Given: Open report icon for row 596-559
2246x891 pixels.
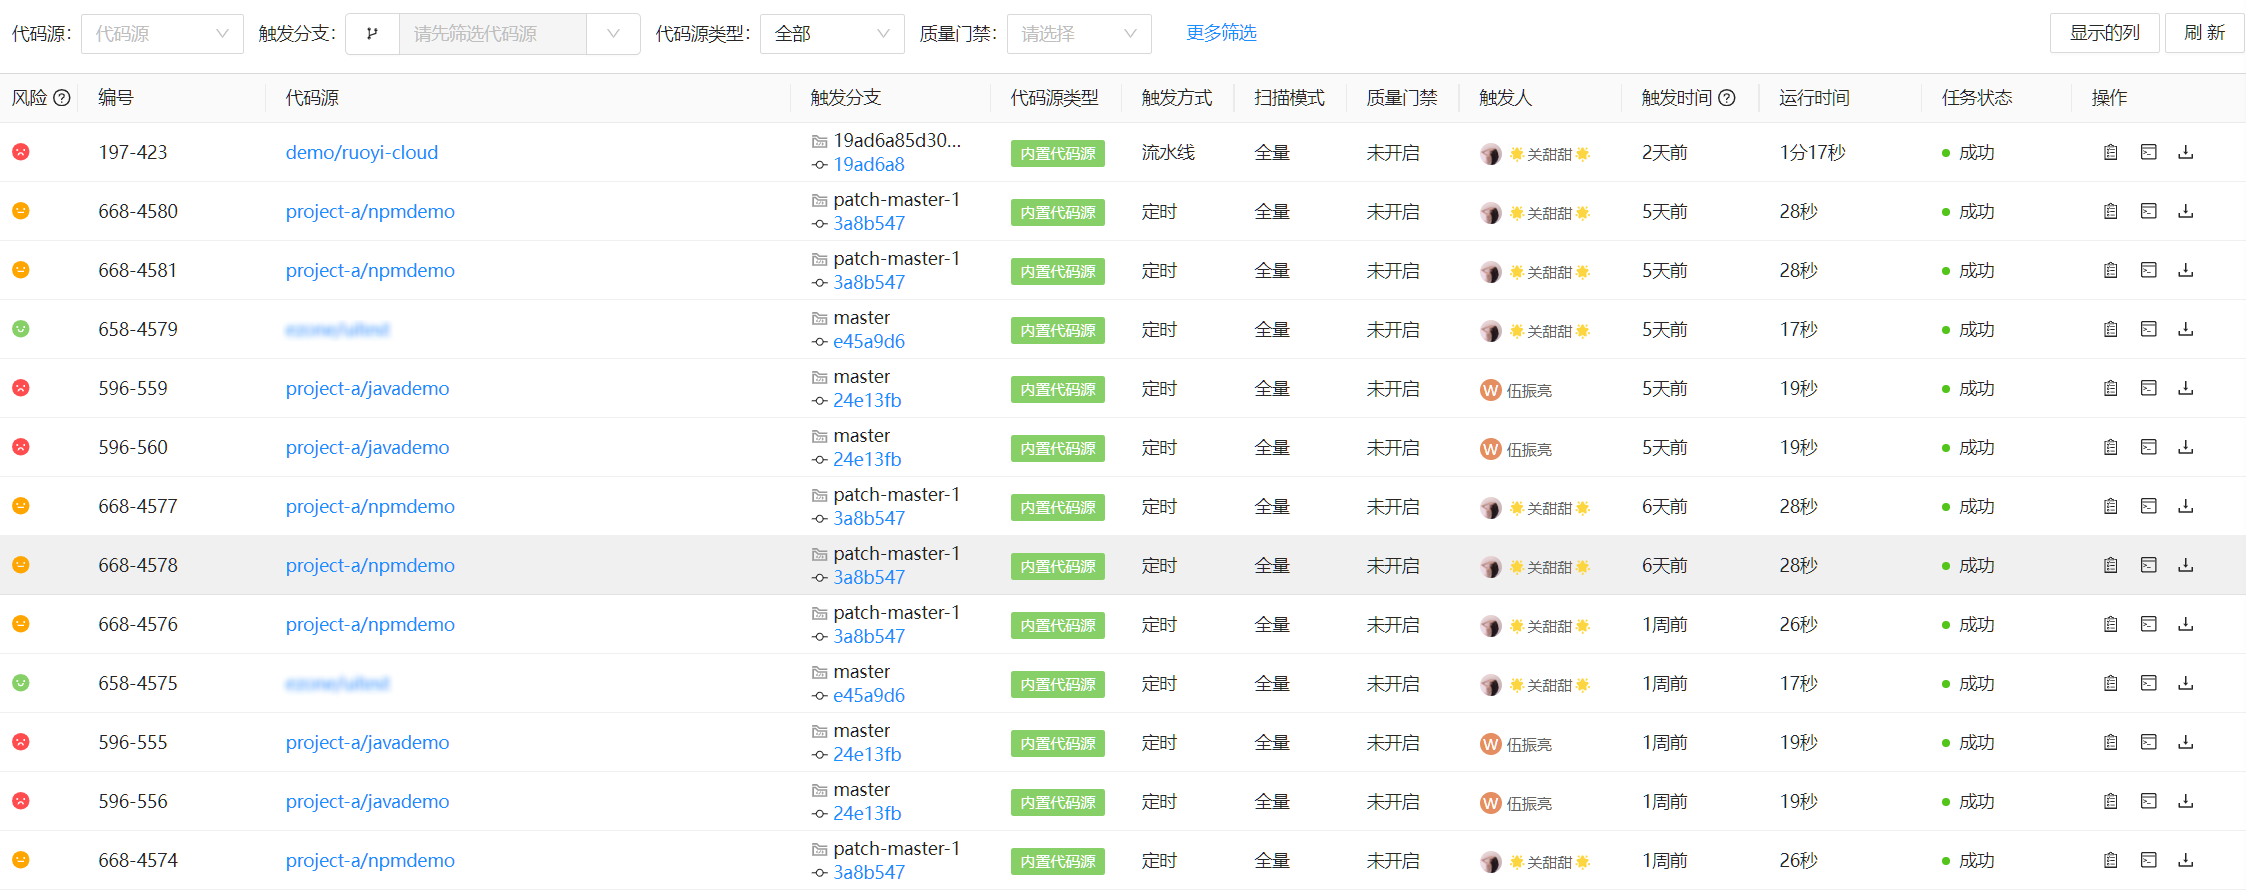Looking at the screenshot, I should 2110,388.
